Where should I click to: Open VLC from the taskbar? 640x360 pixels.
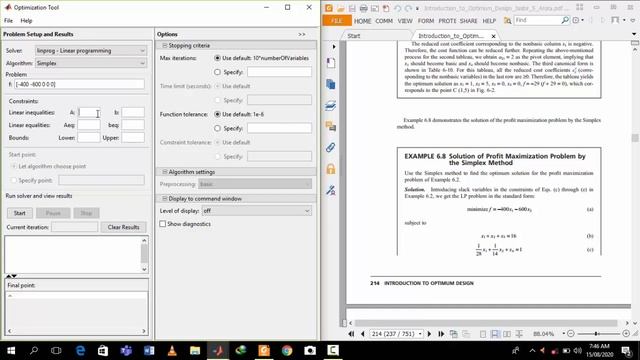(x=172, y=350)
